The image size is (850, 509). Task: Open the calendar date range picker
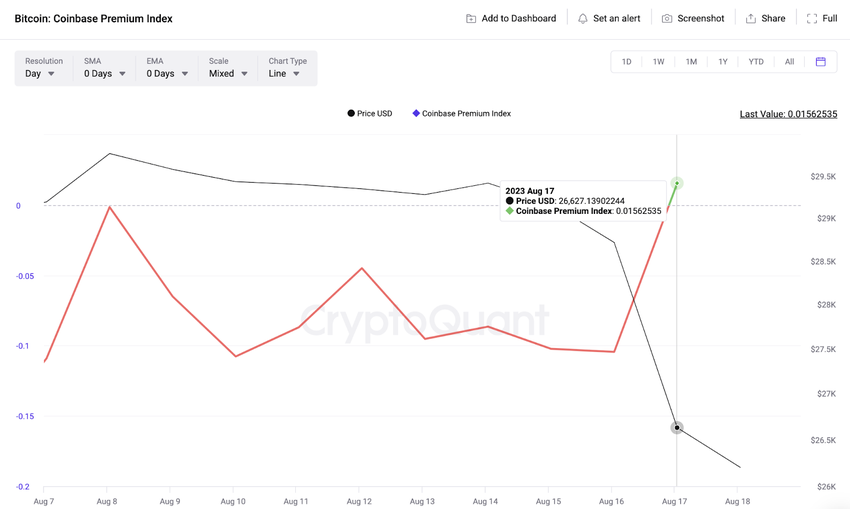click(821, 62)
